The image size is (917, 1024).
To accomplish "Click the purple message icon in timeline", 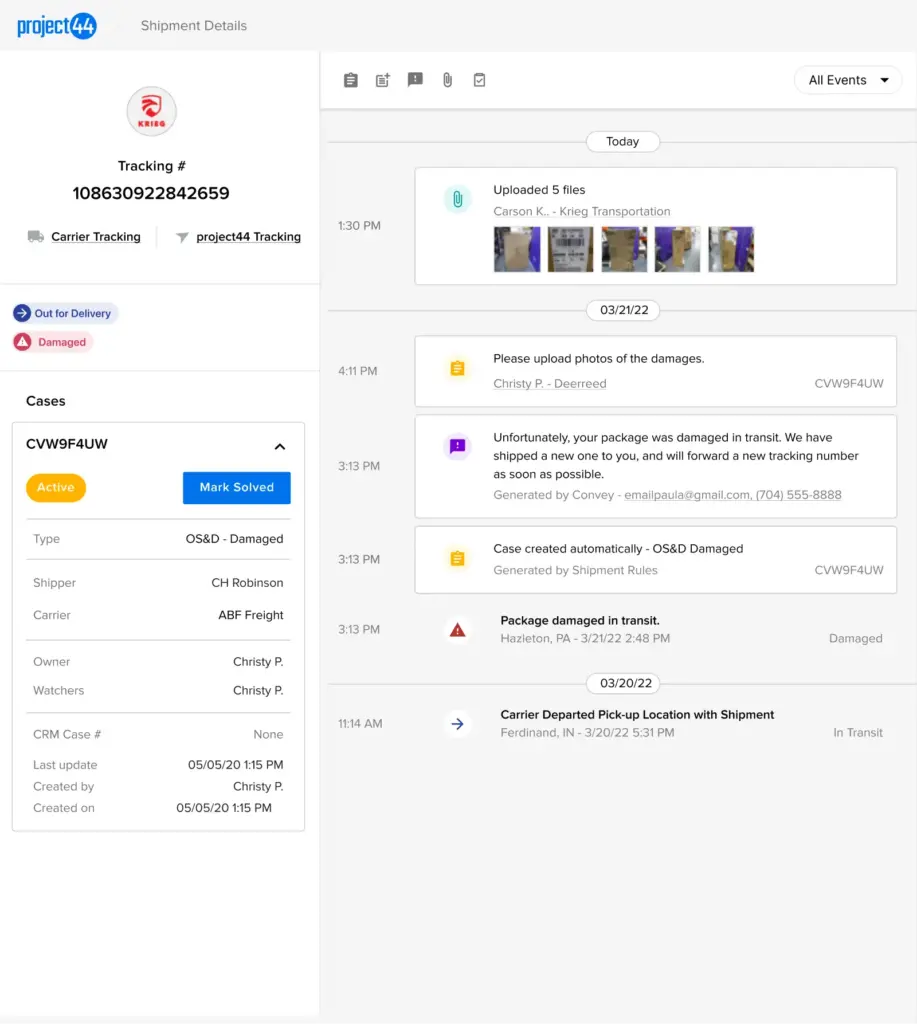I will (457, 447).
